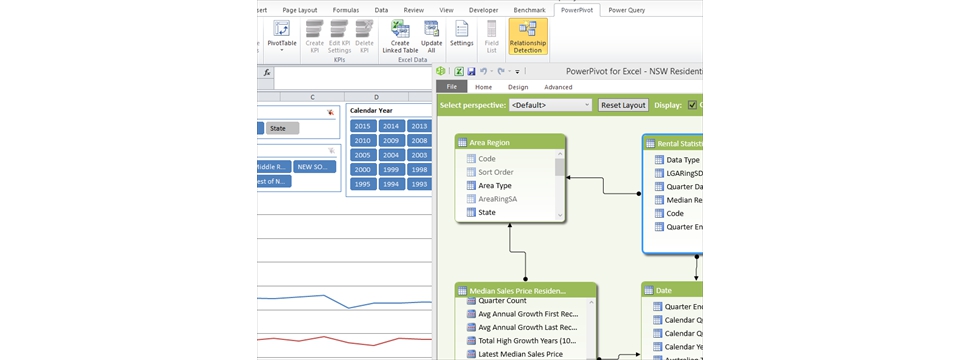Image resolution: width=960 pixels, height=360 pixels.
Task: Click scroll up arrow in Area Region table
Action: [560, 155]
